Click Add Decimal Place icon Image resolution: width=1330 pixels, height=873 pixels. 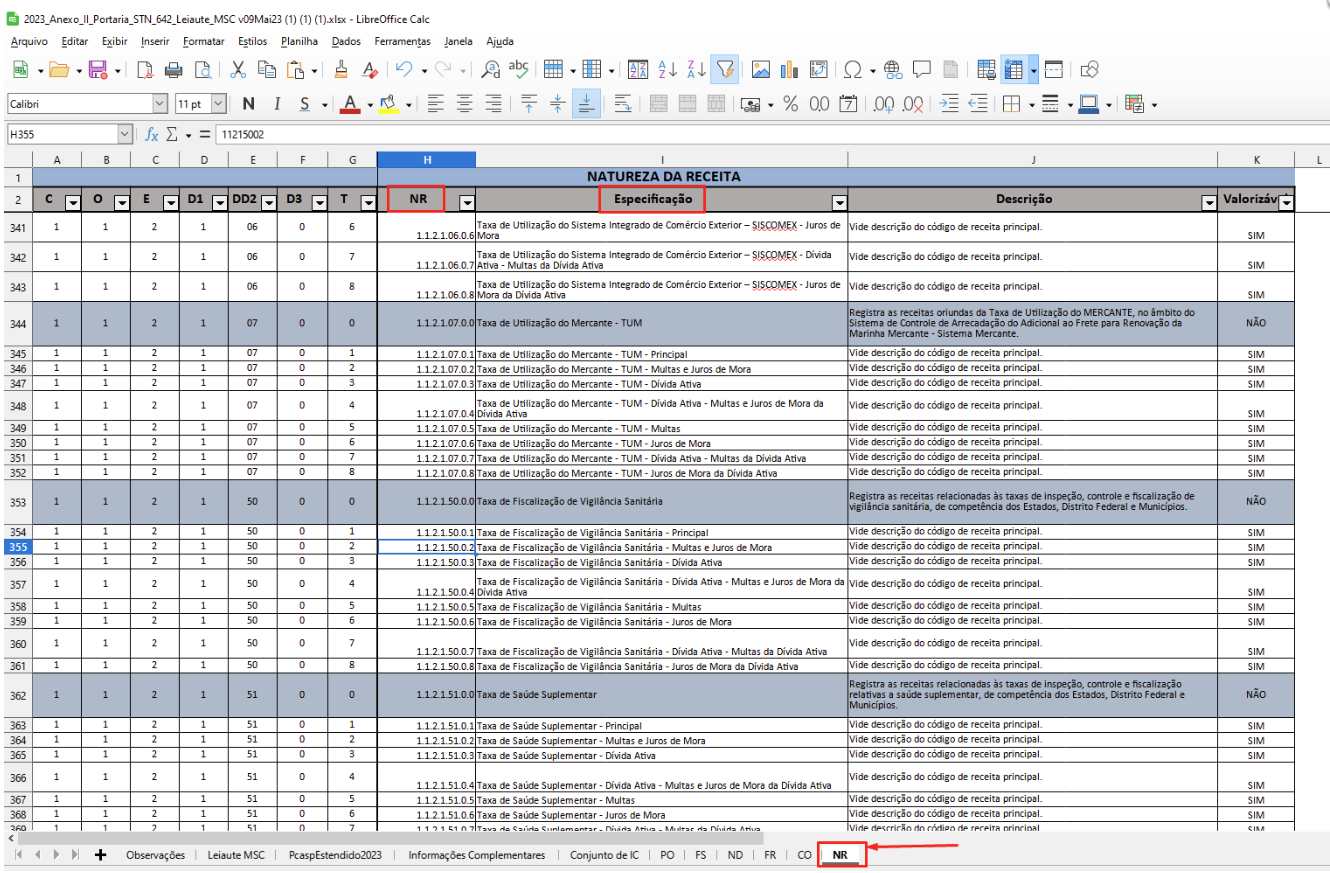[x=883, y=103]
